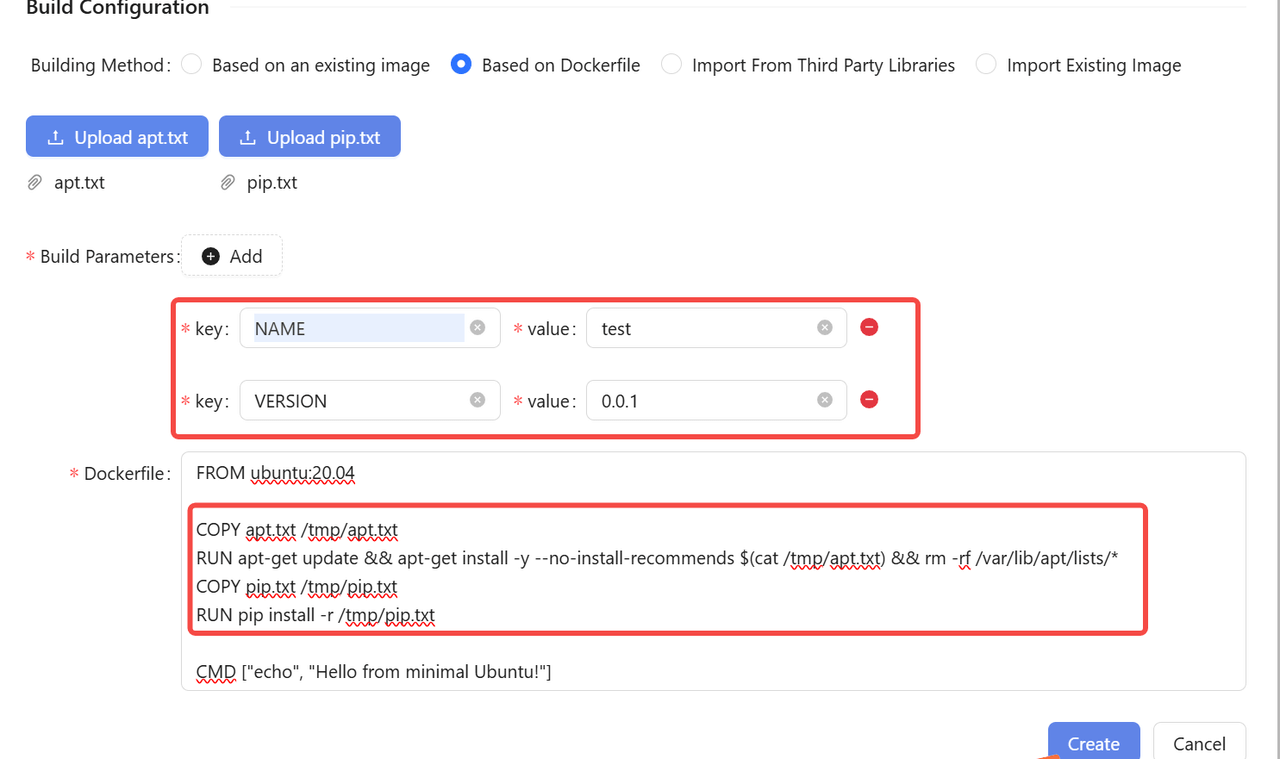Clear the VERSION key field
The height and width of the screenshot is (759, 1280).
click(x=478, y=400)
